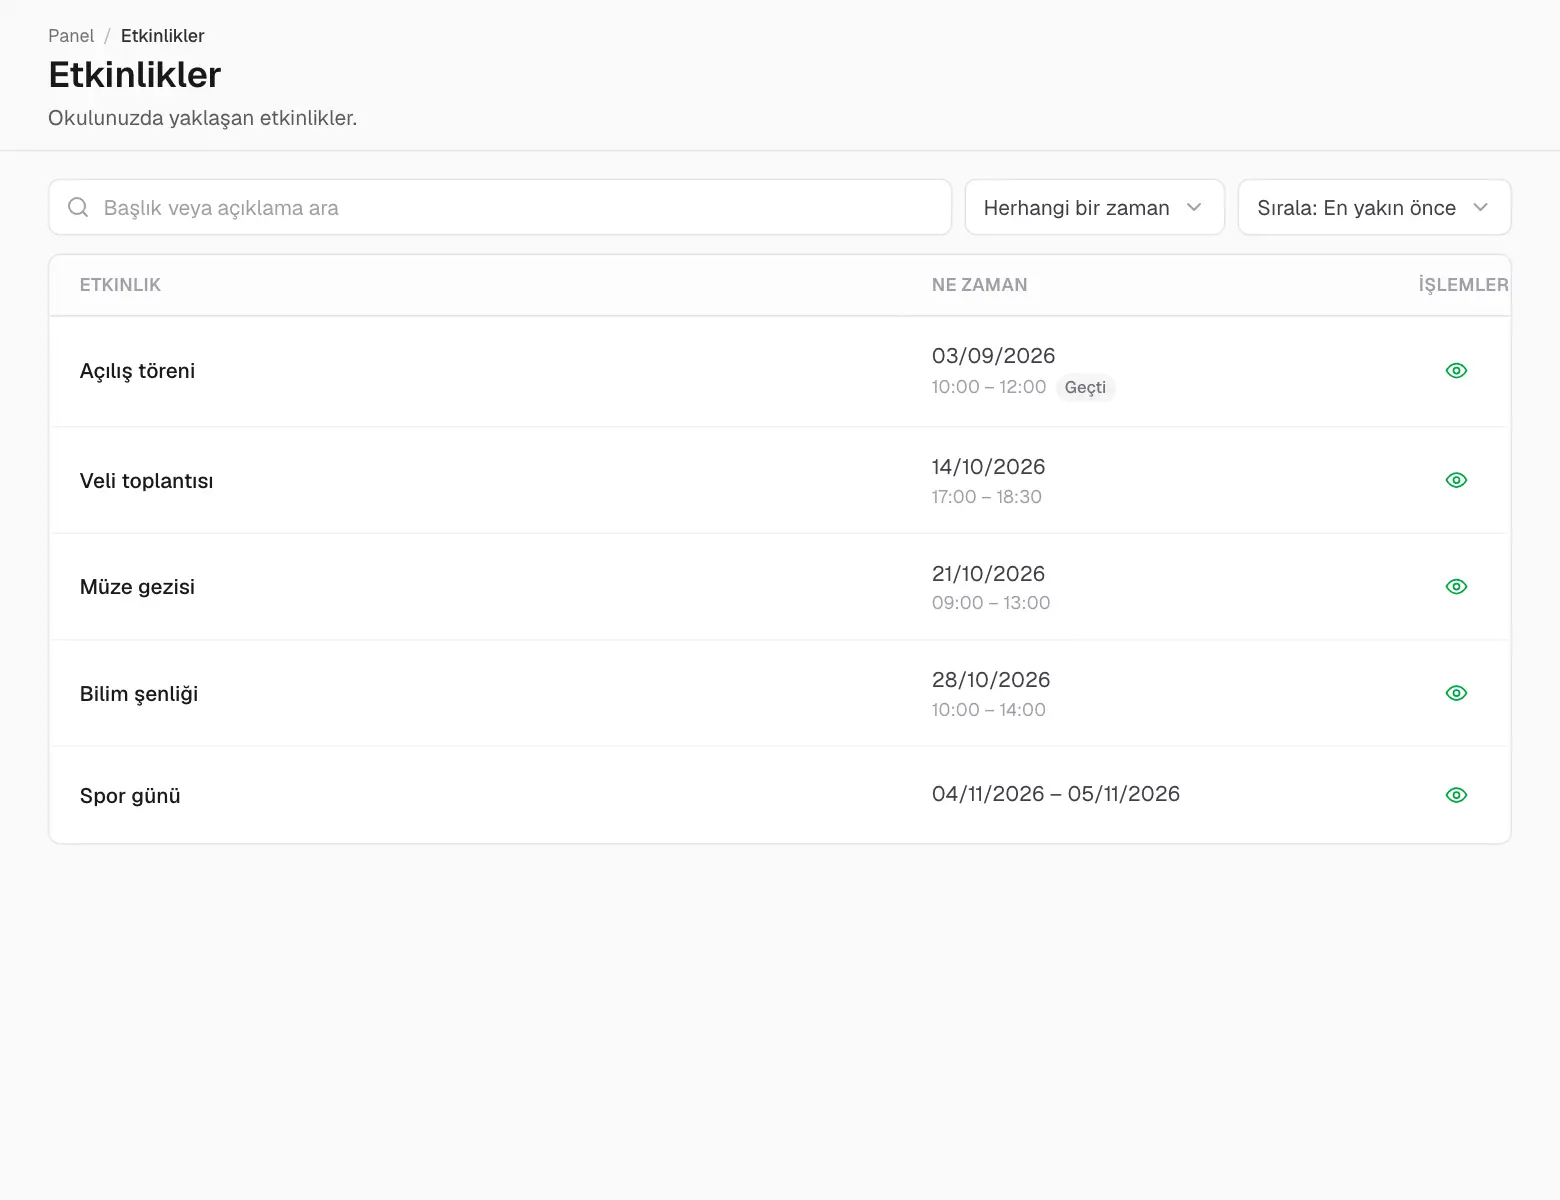Click chevron arrow on time filter
Screen dimensions: 1560x1200
coord(1194,207)
